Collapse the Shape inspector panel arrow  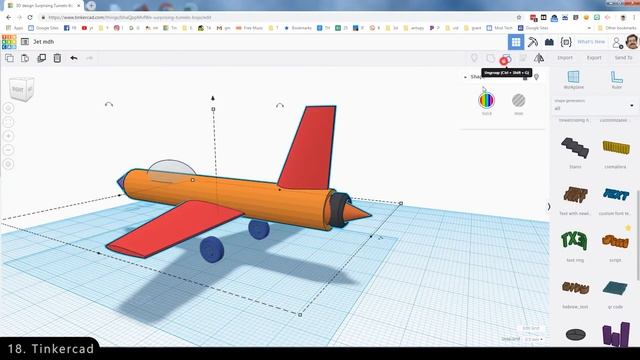(x=465, y=77)
